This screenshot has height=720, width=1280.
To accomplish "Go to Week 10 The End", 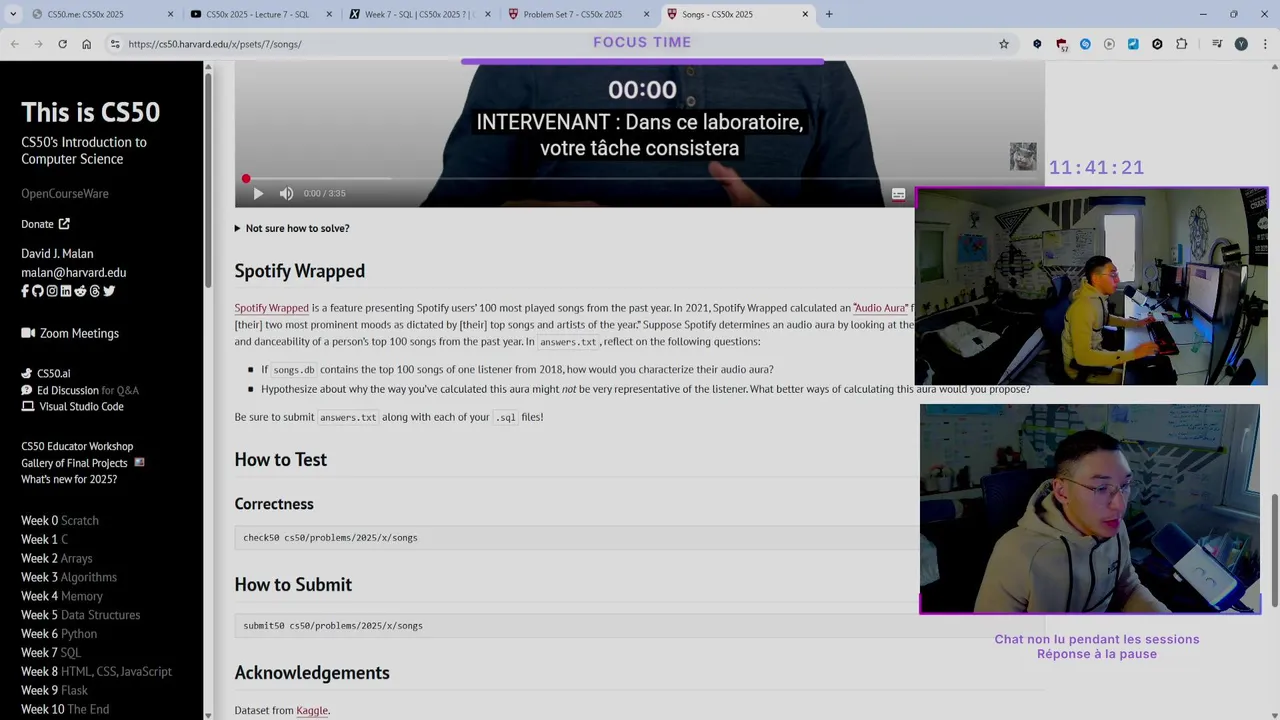I will (65, 709).
